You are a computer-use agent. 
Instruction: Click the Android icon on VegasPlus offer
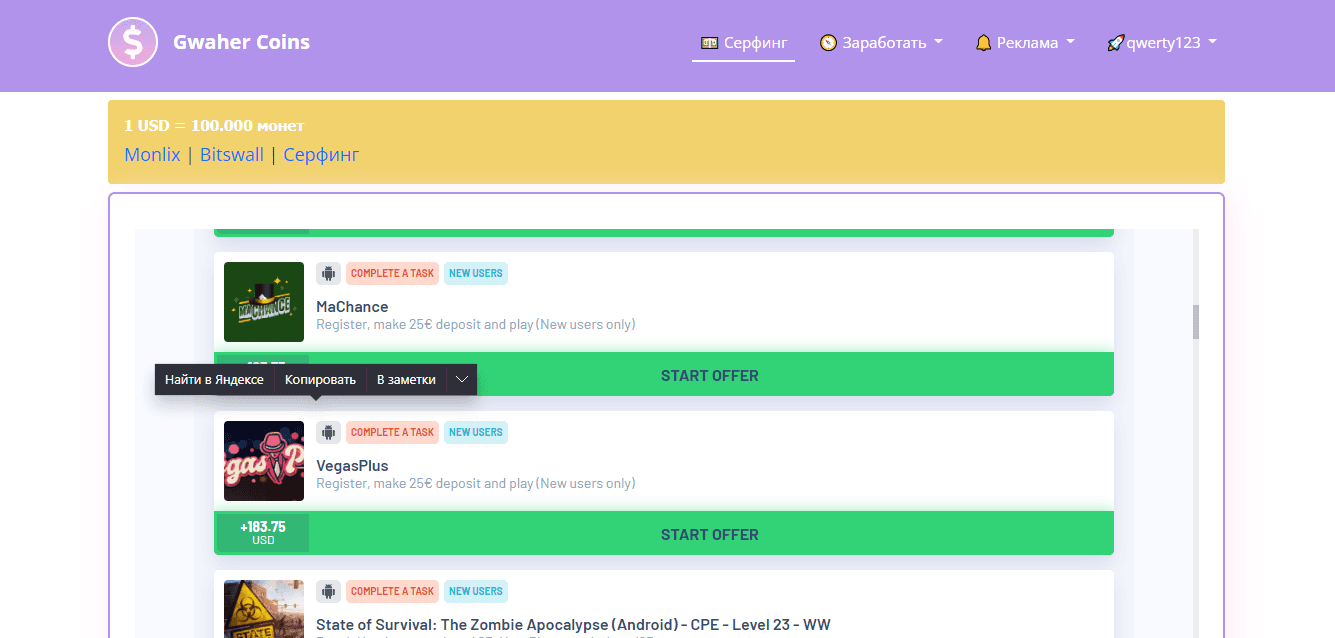[x=328, y=432]
